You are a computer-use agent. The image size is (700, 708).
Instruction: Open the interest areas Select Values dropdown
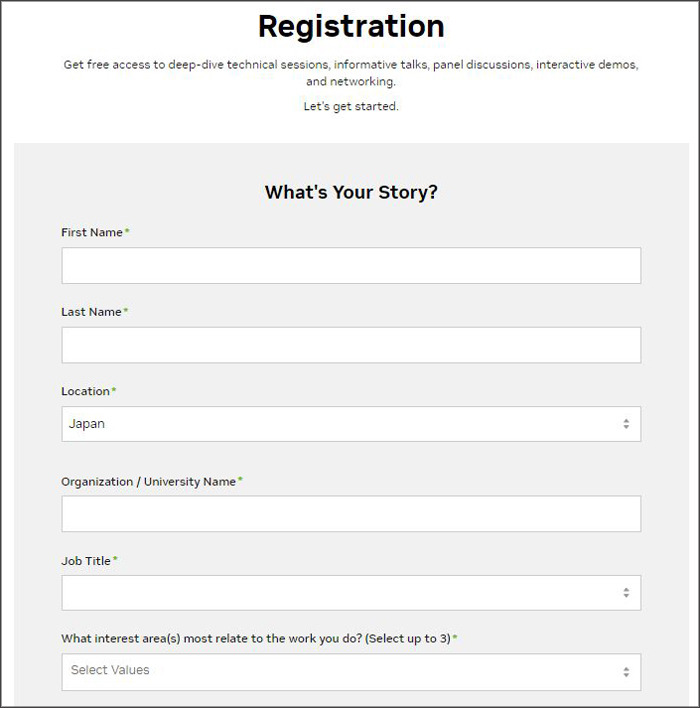tap(340, 671)
